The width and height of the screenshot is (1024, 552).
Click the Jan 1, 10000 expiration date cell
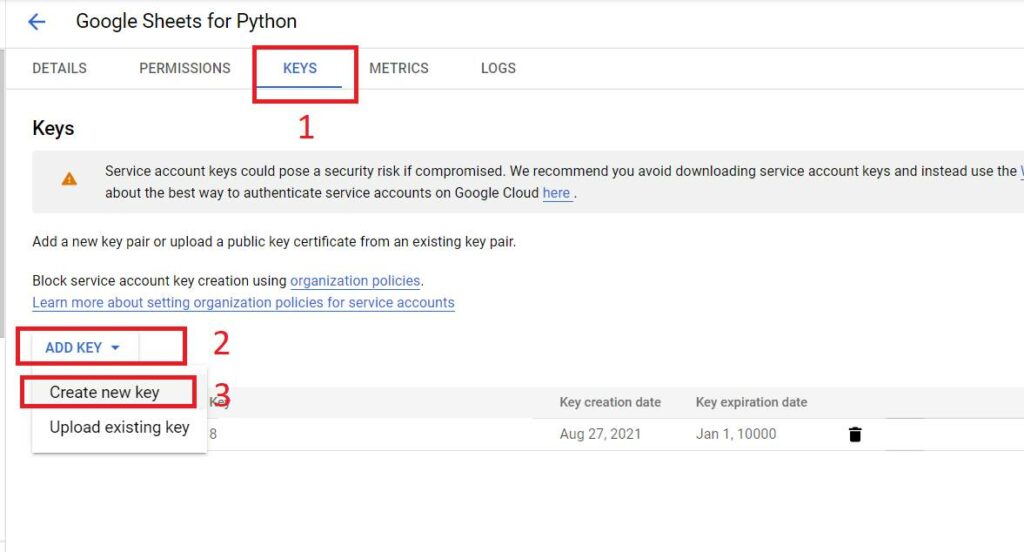736,434
